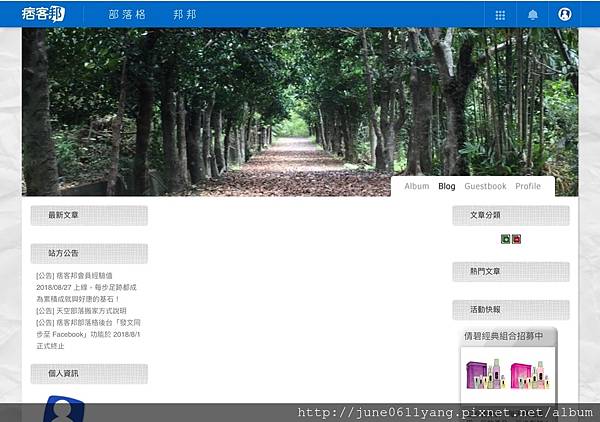
Task: Click the 最新文章 section header
Action: pyautogui.click(x=89, y=215)
